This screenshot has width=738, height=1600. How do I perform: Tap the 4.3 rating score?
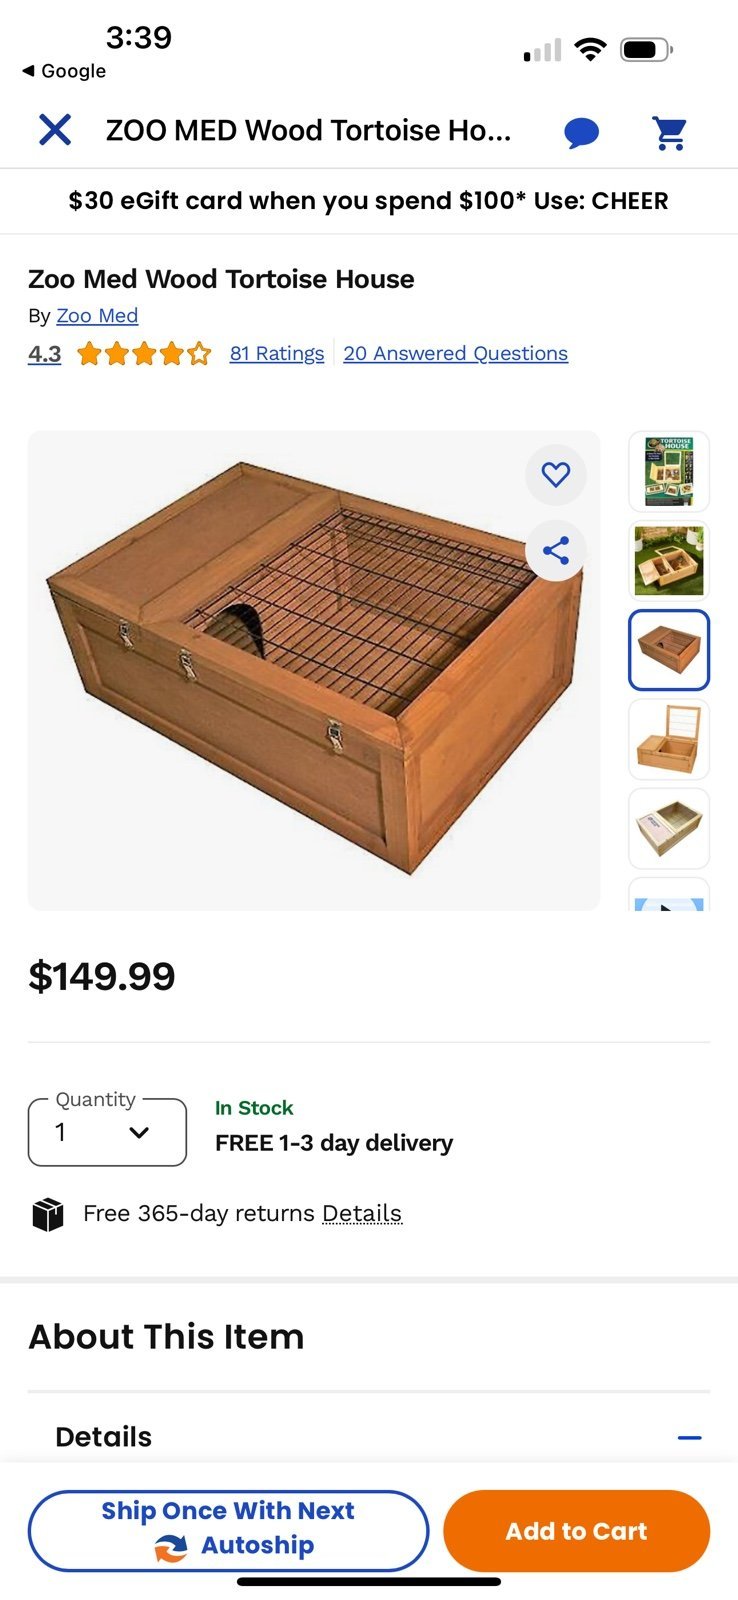(x=44, y=354)
